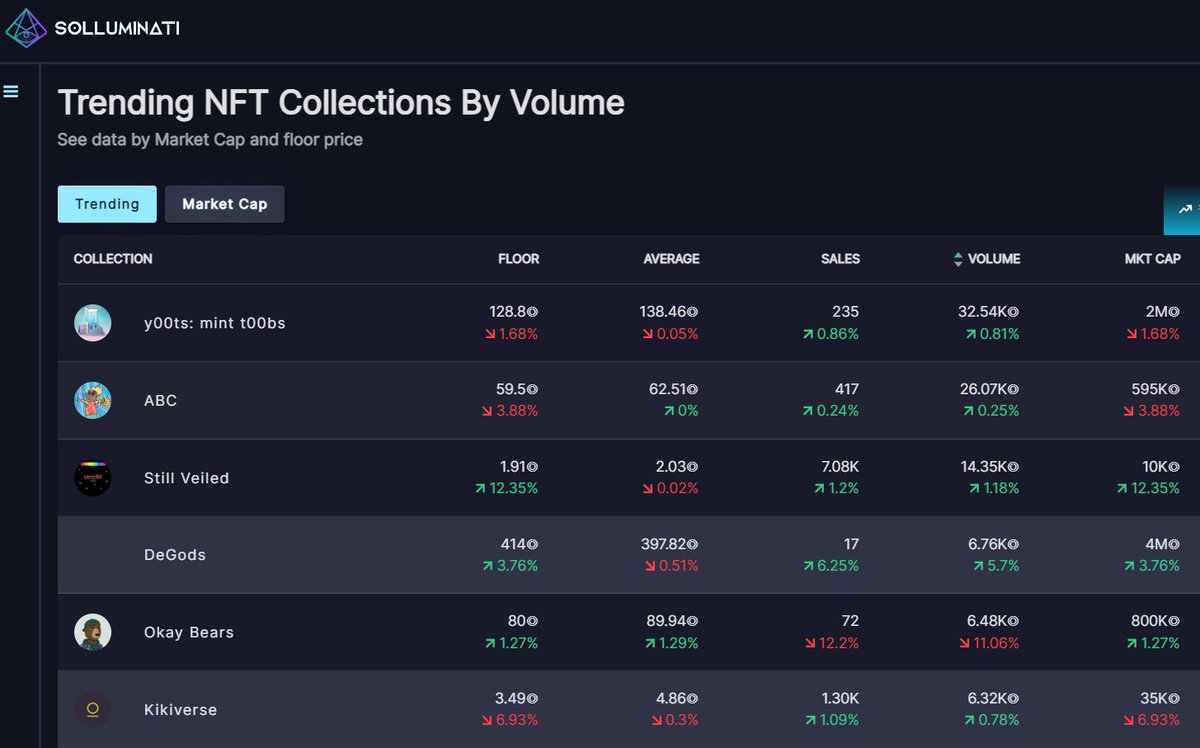The image size is (1200, 748).
Task: Click y00ts market cap 2M
Action: tap(1162, 312)
